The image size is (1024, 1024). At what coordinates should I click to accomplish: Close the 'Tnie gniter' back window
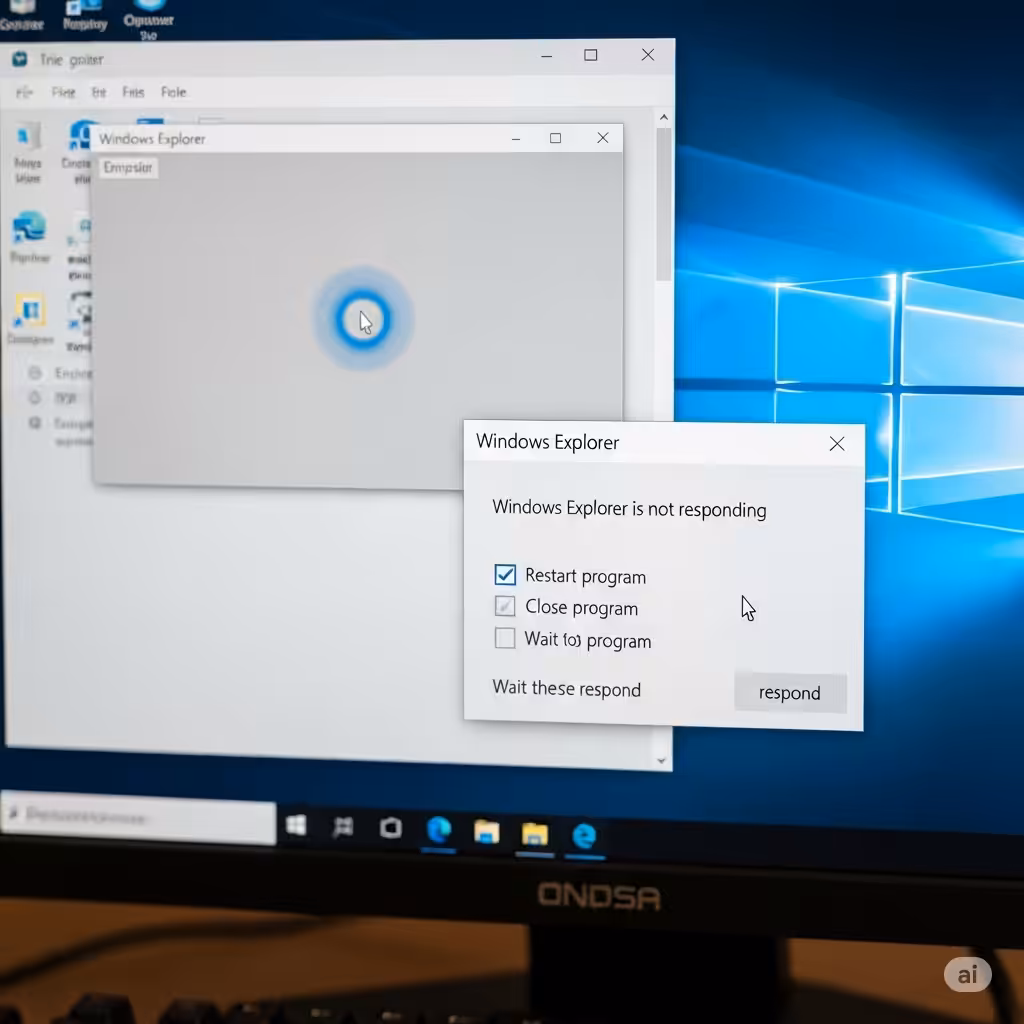(647, 55)
